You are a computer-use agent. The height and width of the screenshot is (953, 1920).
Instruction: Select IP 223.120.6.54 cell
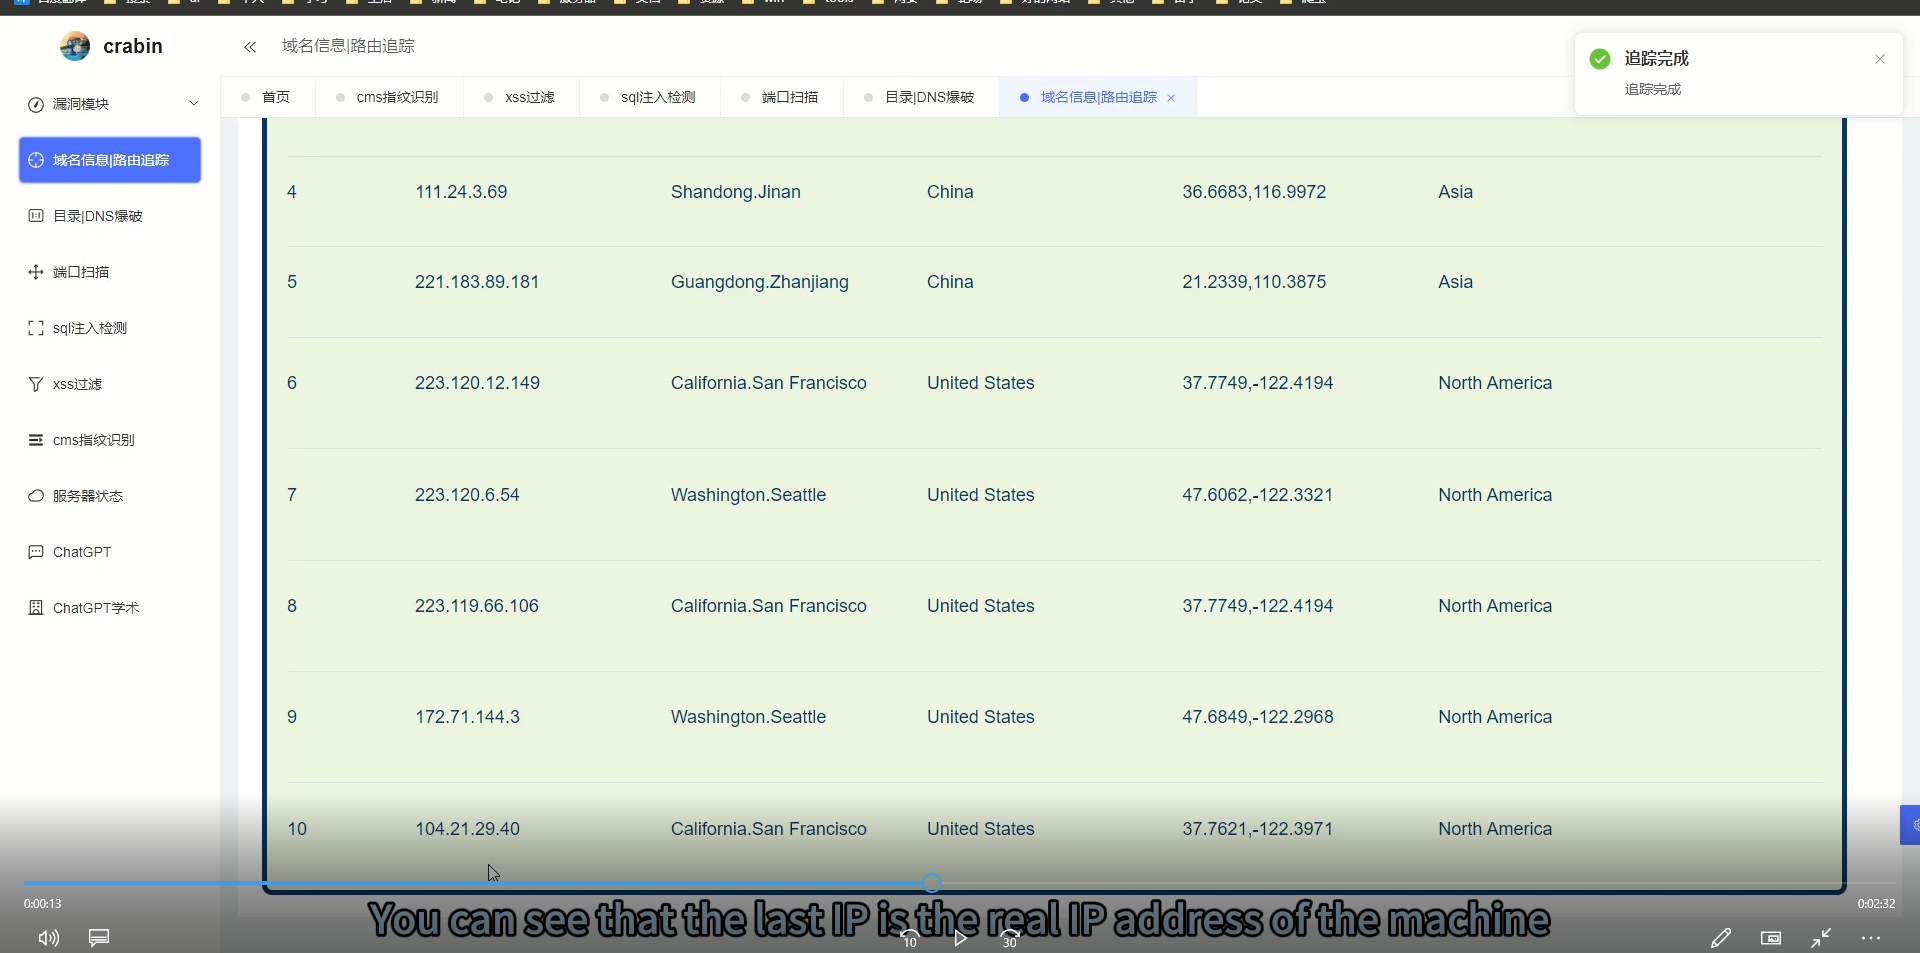coord(467,495)
